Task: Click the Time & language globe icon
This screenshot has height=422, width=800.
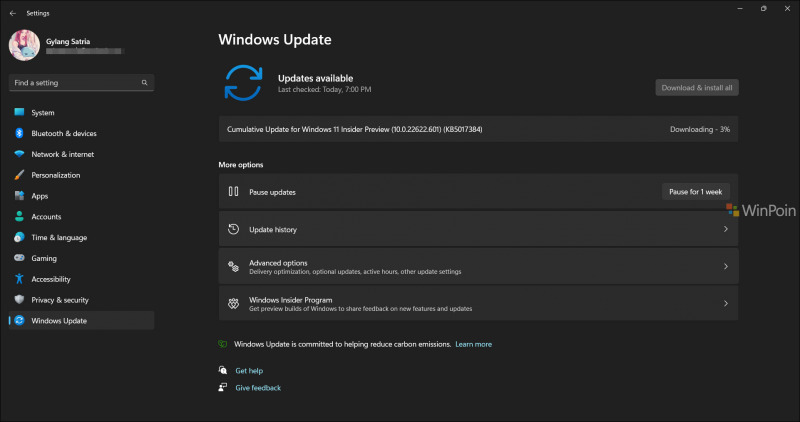Action: pos(19,237)
